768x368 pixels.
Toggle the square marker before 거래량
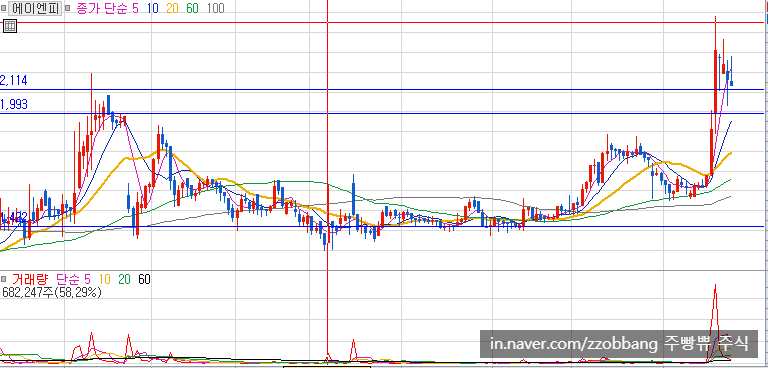(3, 279)
